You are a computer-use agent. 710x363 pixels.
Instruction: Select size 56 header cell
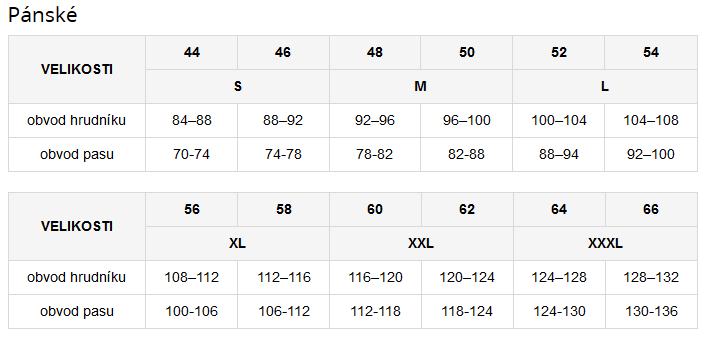click(x=192, y=210)
